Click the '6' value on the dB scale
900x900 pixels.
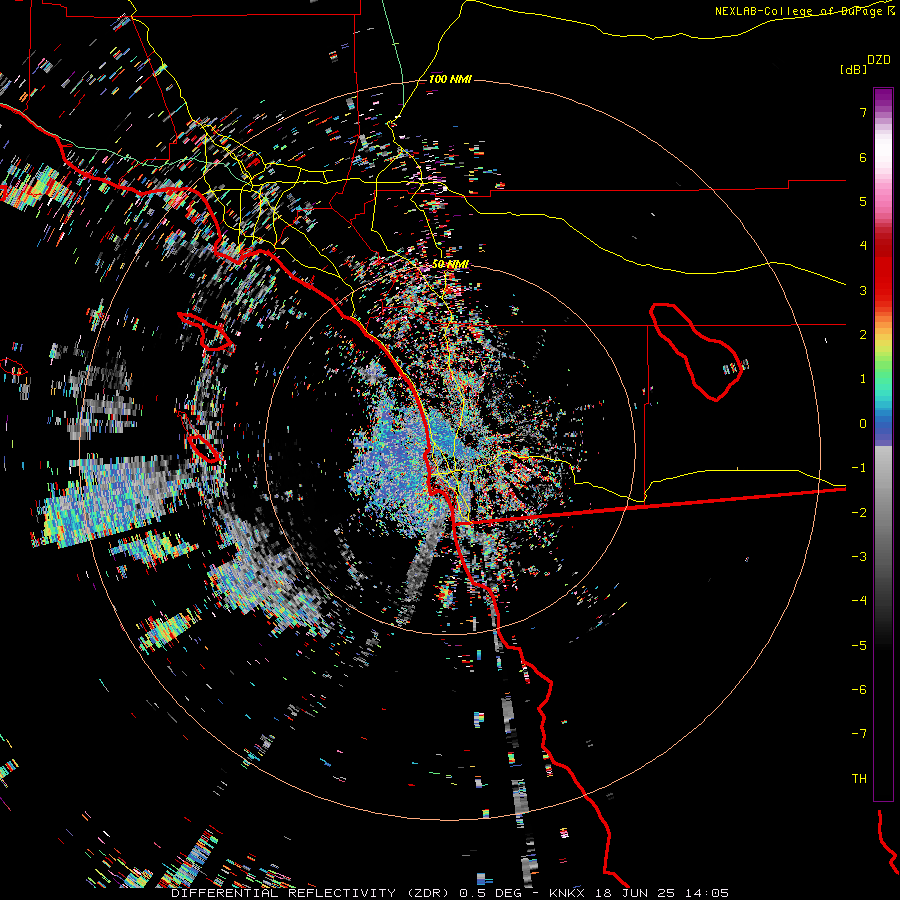(863, 157)
